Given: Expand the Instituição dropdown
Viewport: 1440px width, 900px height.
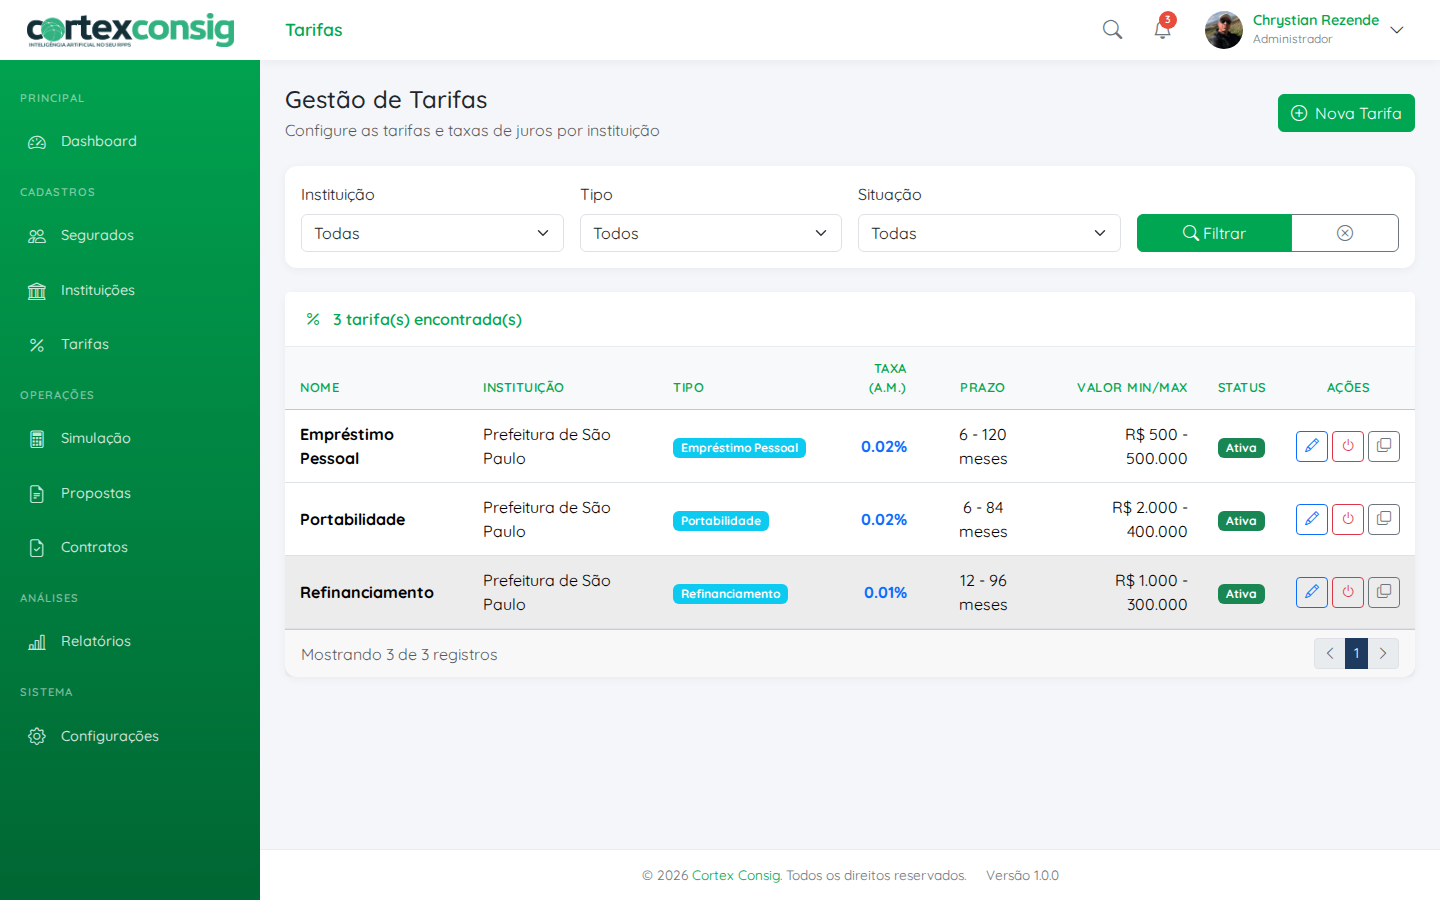Looking at the screenshot, I should point(432,233).
